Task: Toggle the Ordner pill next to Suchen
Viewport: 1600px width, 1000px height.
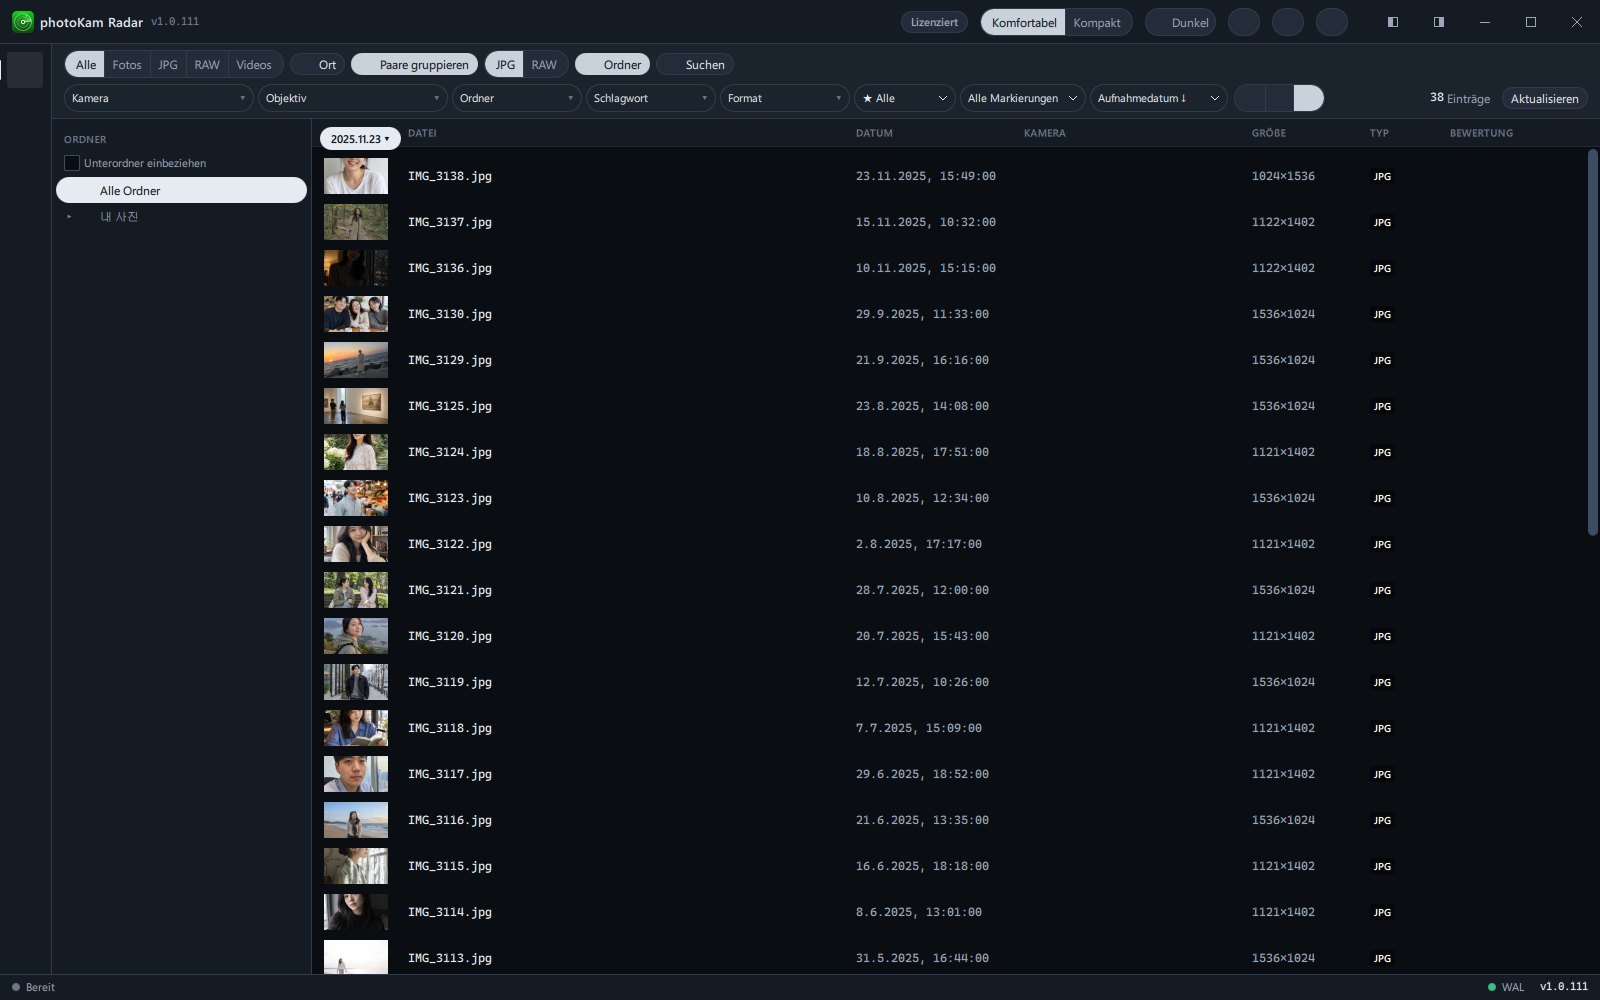Action: point(612,64)
